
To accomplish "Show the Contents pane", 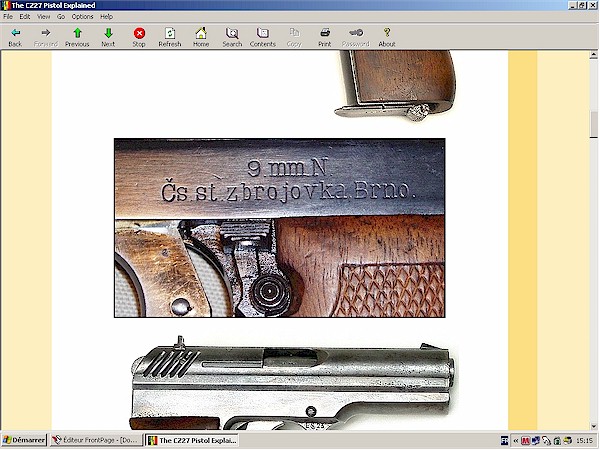I will [x=262, y=37].
